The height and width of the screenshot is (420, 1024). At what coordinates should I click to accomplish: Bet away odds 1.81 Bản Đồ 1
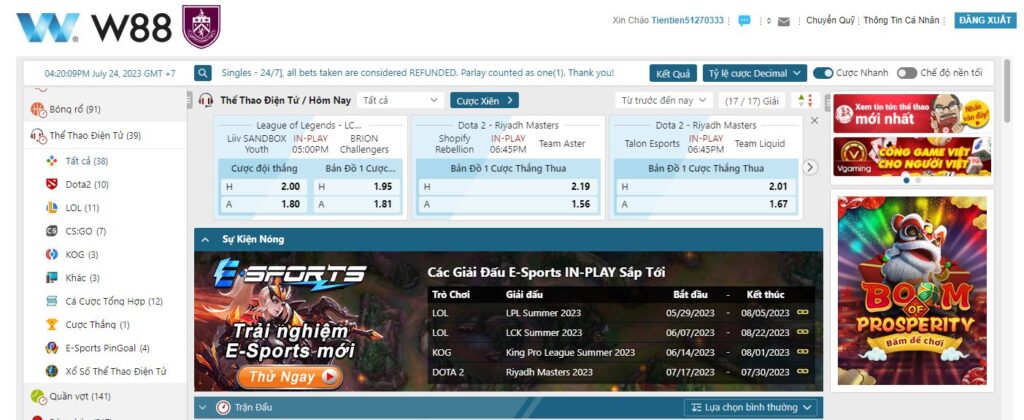point(356,204)
